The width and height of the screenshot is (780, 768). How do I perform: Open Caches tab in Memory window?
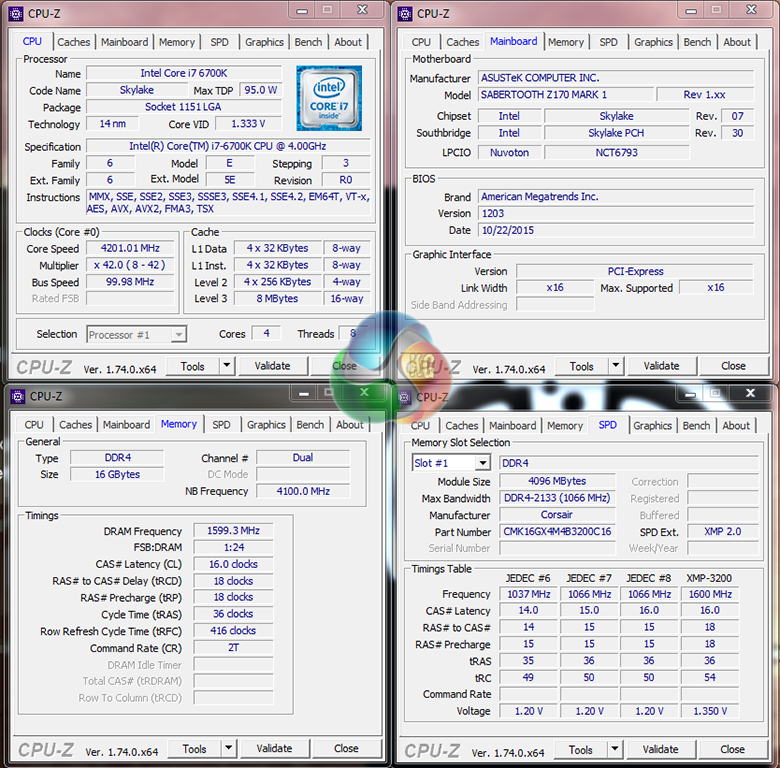76,425
